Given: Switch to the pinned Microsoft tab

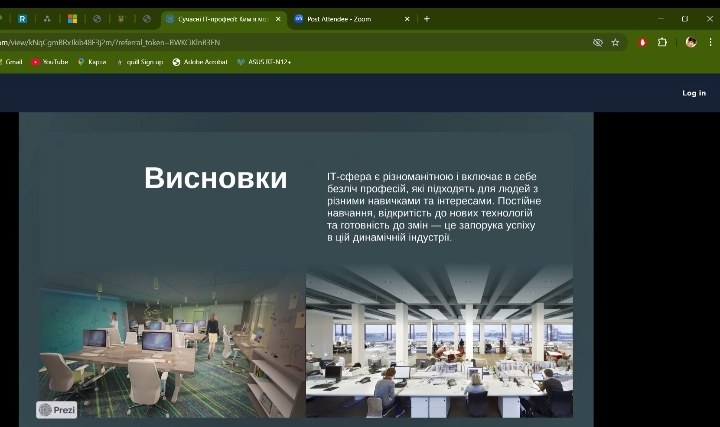Looking at the screenshot, I should tap(72, 19).
